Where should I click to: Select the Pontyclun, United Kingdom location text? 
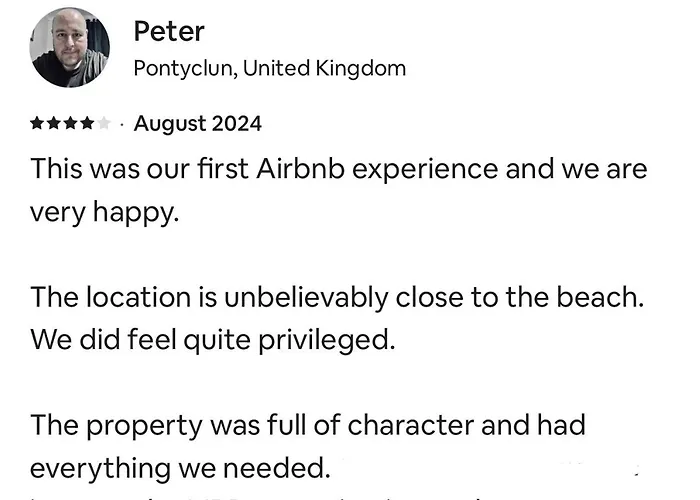pyautogui.click(x=270, y=69)
